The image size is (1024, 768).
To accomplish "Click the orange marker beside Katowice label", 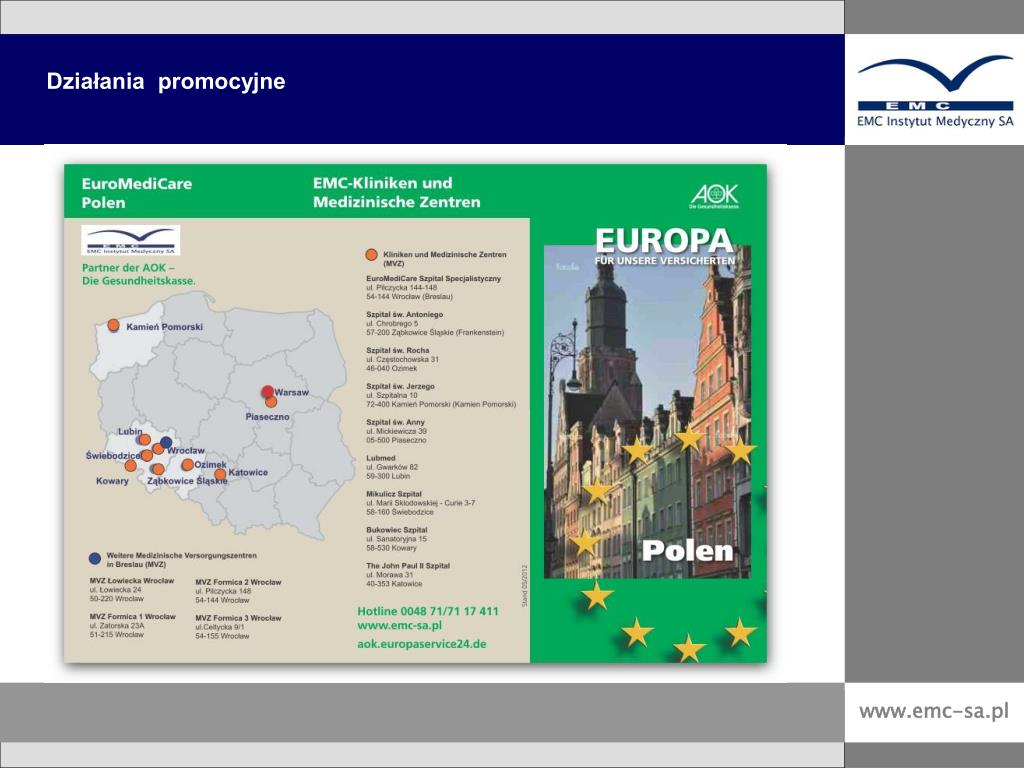I will click(x=220, y=473).
